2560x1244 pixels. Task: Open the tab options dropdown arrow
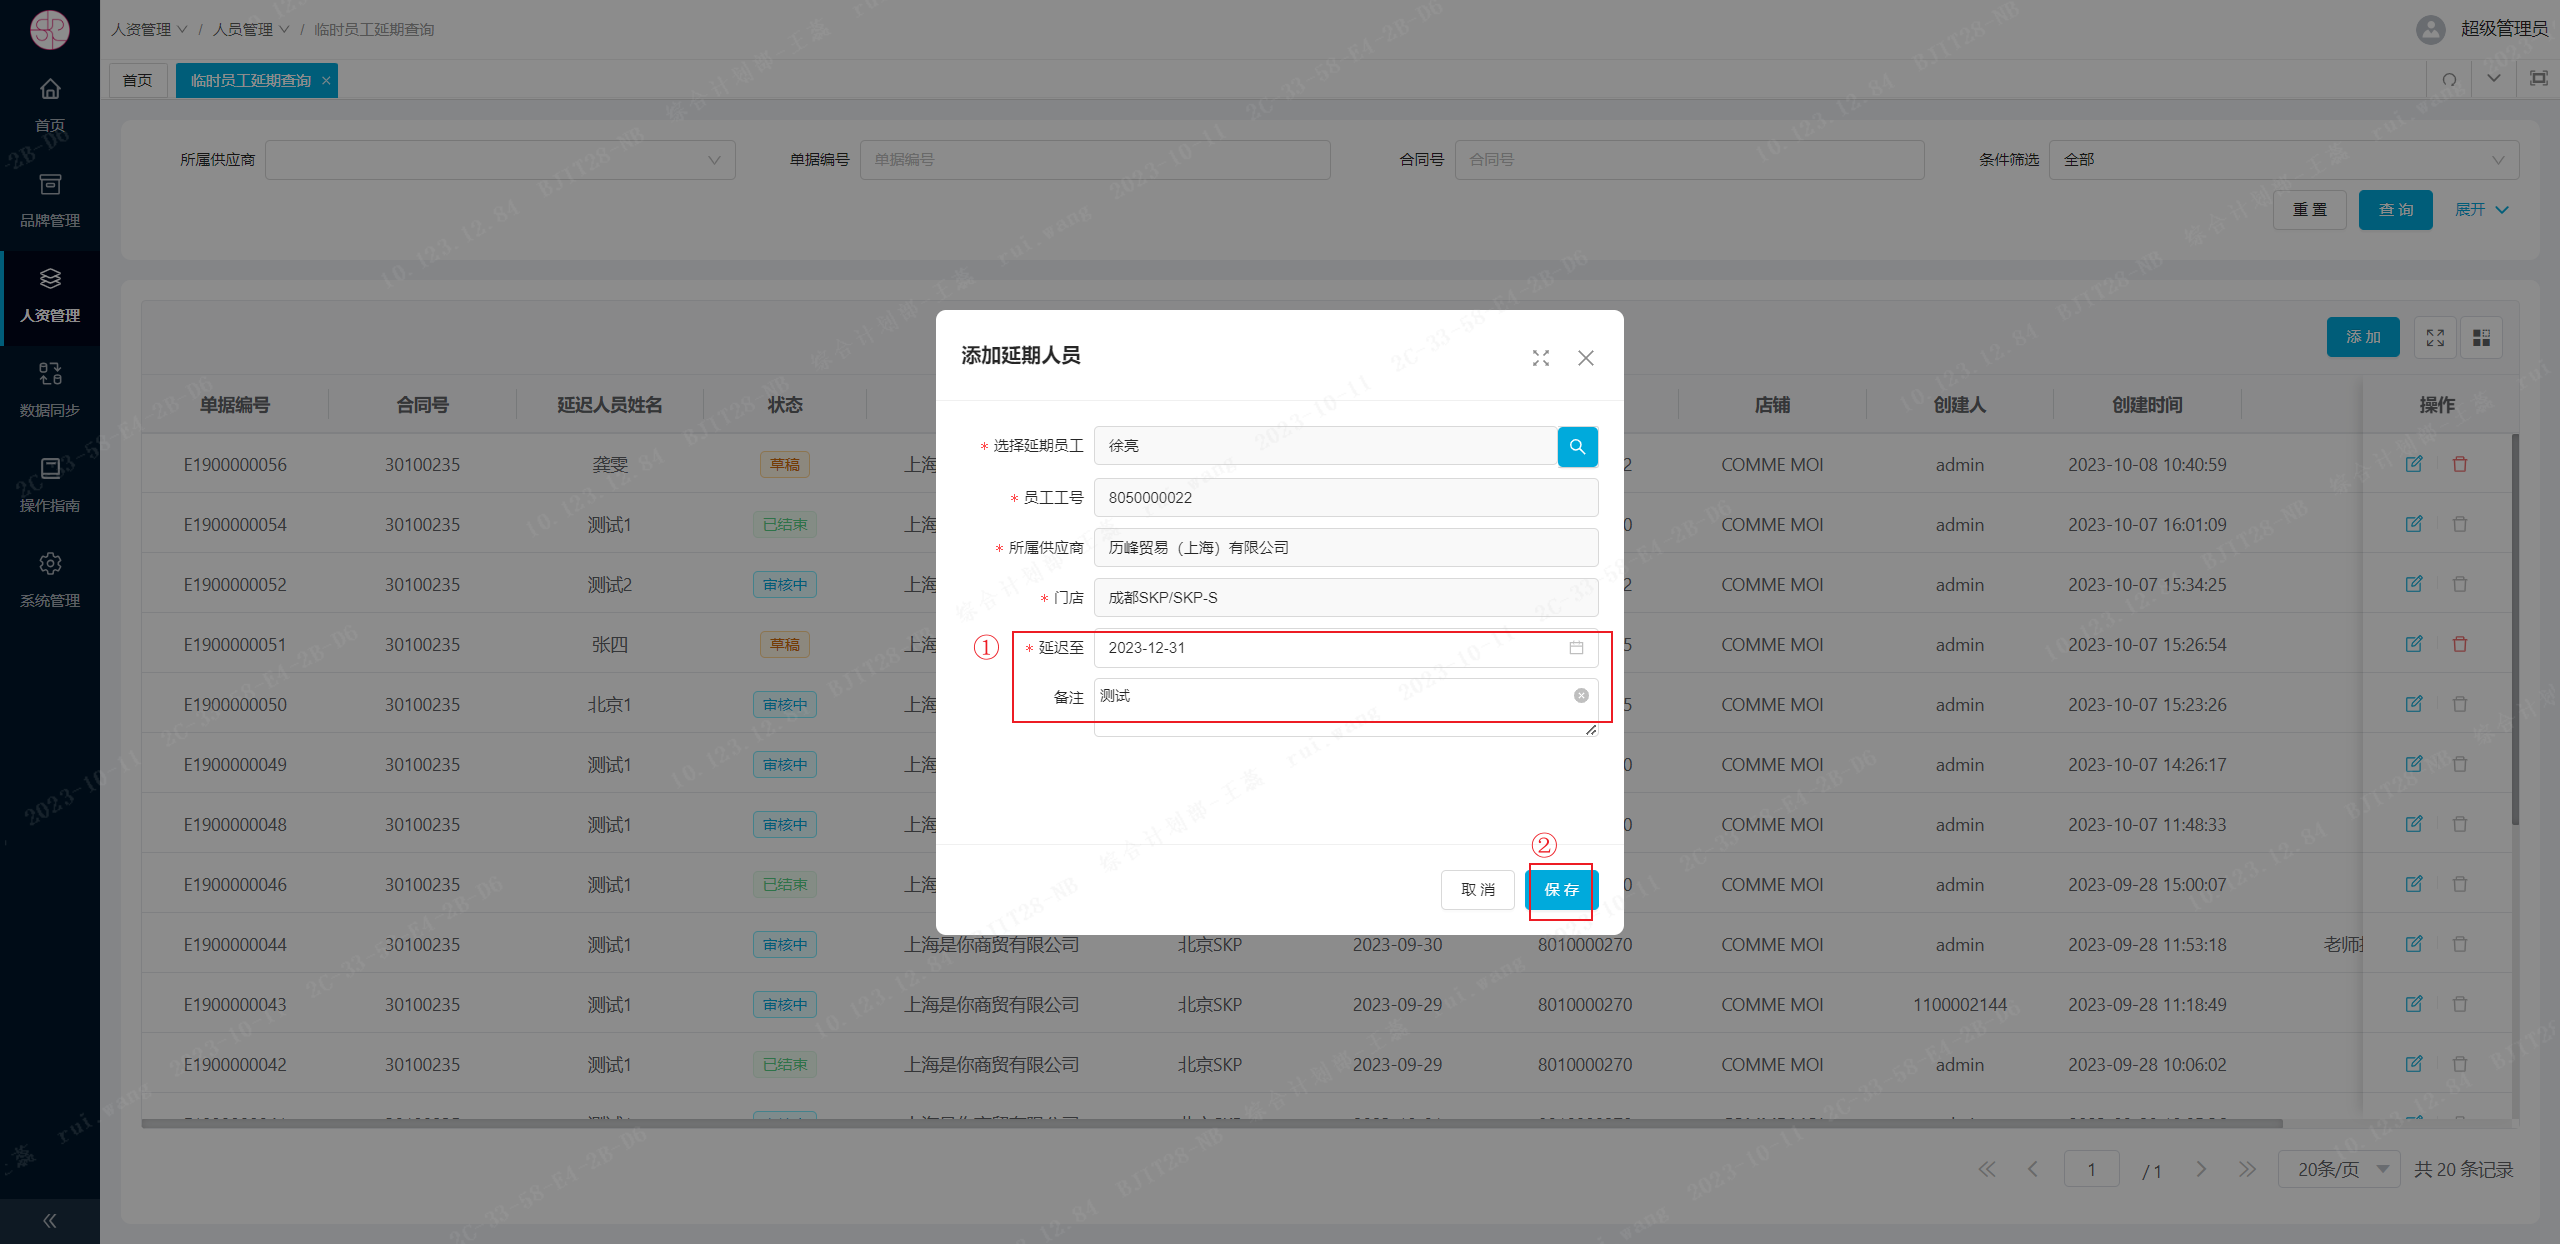click(2493, 79)
